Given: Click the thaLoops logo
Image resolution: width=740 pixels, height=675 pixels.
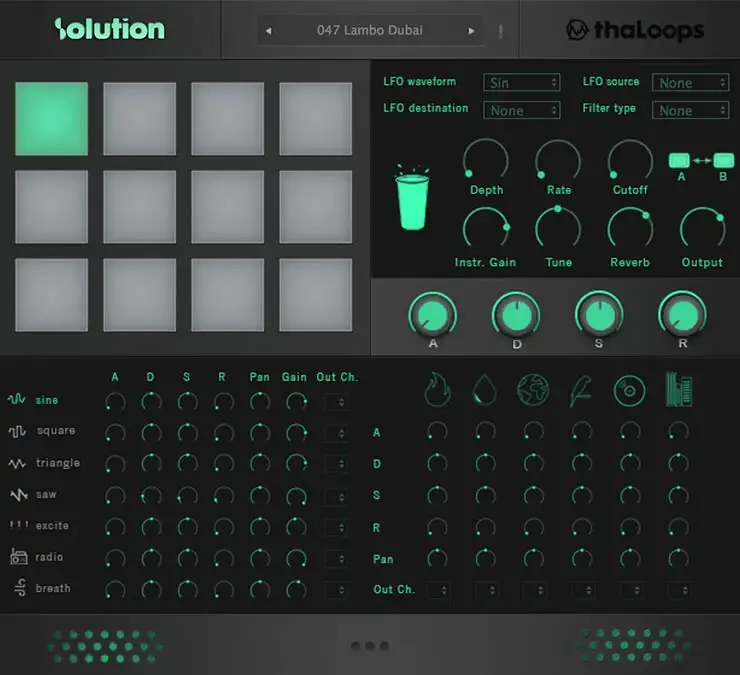Looking at the screenshot, I should (x=635, y=30).
